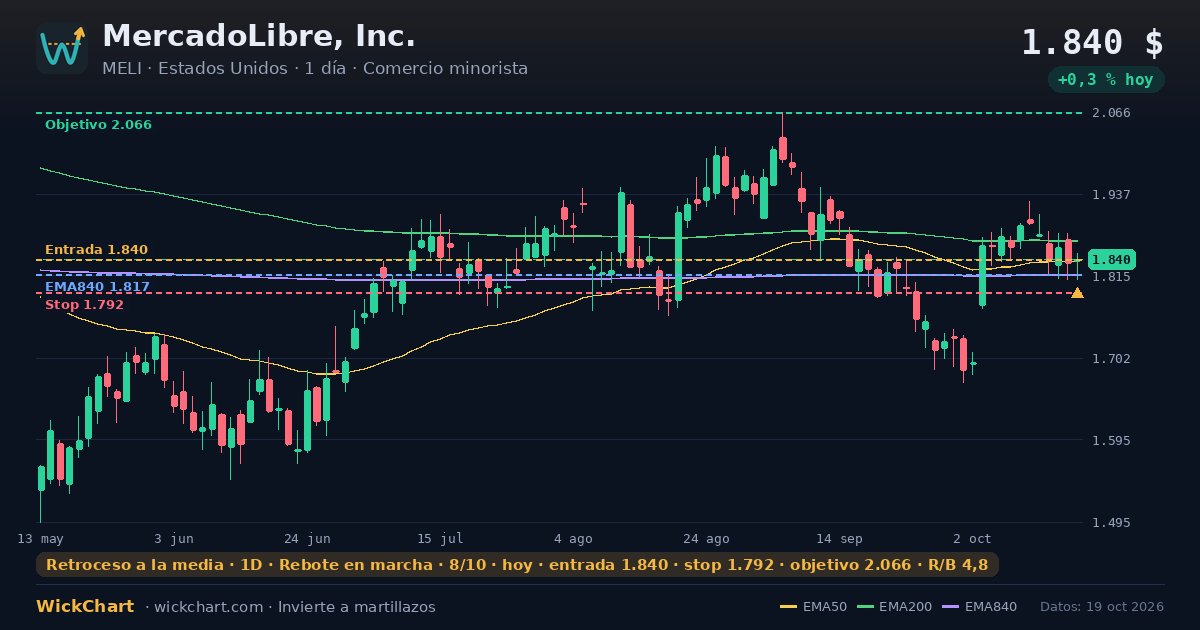Click the Entrada 1.840 entry label
Image resolution: width=1200 pixels, height=630 pixels.
tap(96, 250)
